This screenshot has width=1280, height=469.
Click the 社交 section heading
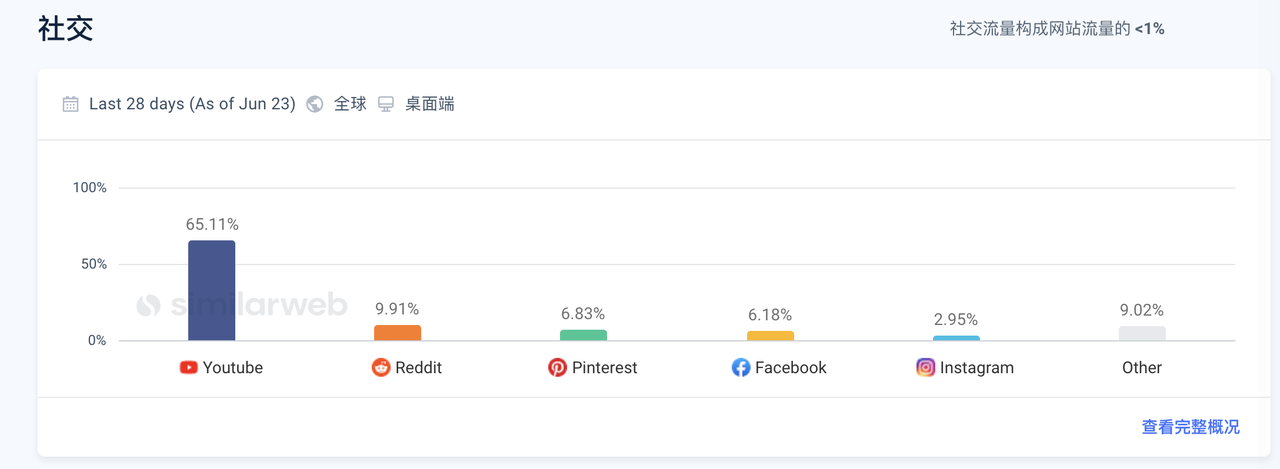[x=66, y=28]
